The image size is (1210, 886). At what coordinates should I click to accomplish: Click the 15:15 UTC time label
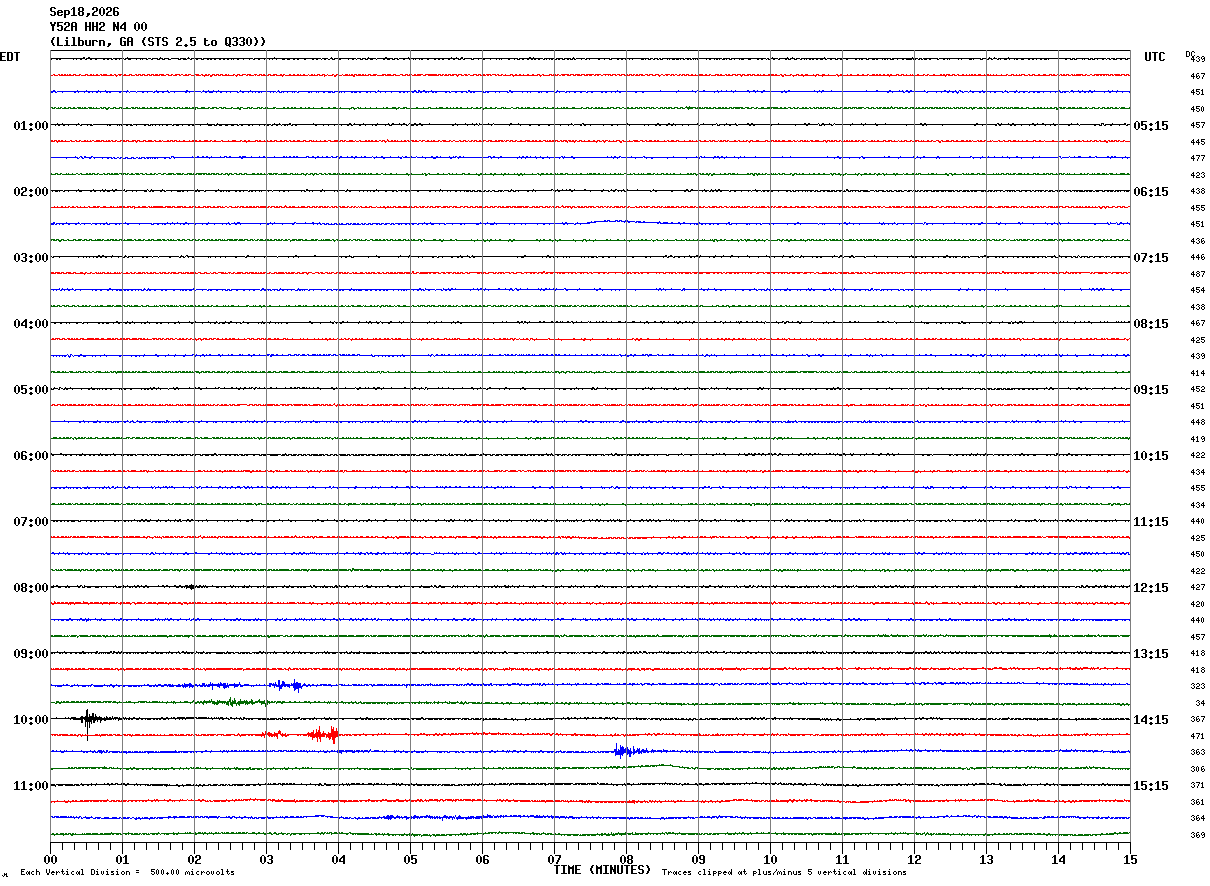pos(1150,786)
